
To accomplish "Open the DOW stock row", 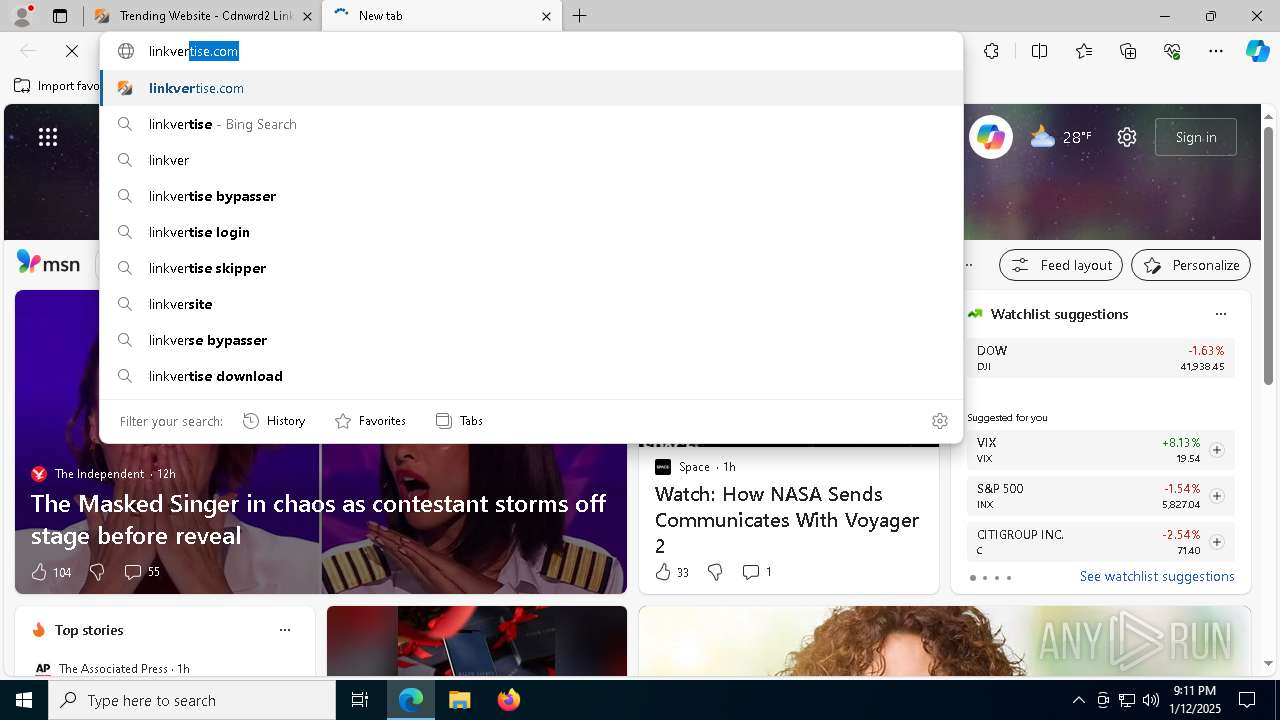I will point(1100,358).
